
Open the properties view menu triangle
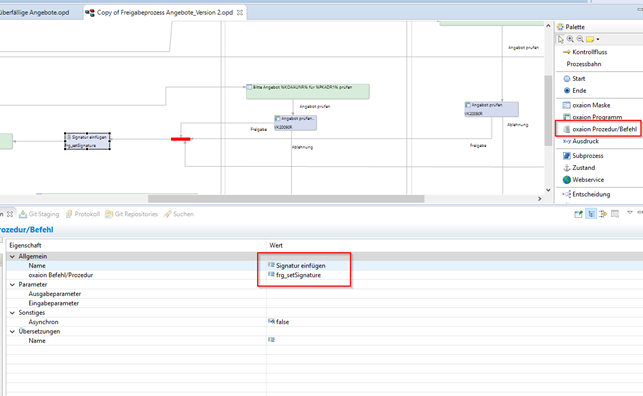[629, 212]
